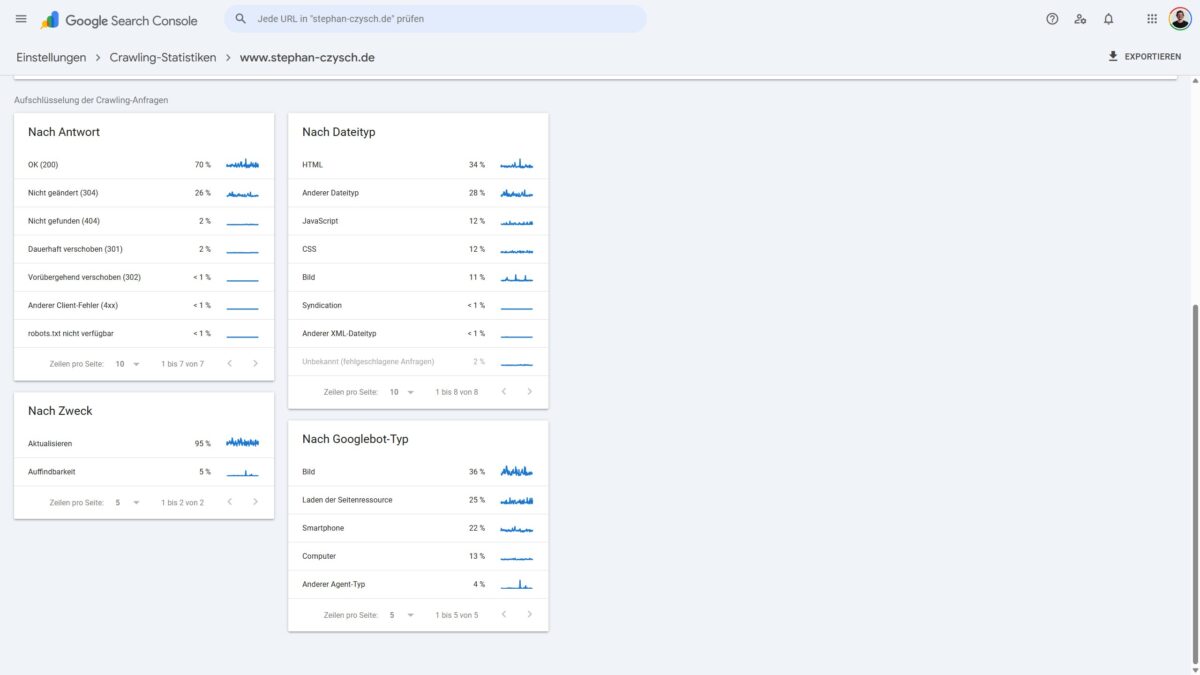Image resolution: width=1200 pixels, height=675 pixels.
Task: Expand rows-per-page dropdown in Nach Zweck
Action: 127,503
